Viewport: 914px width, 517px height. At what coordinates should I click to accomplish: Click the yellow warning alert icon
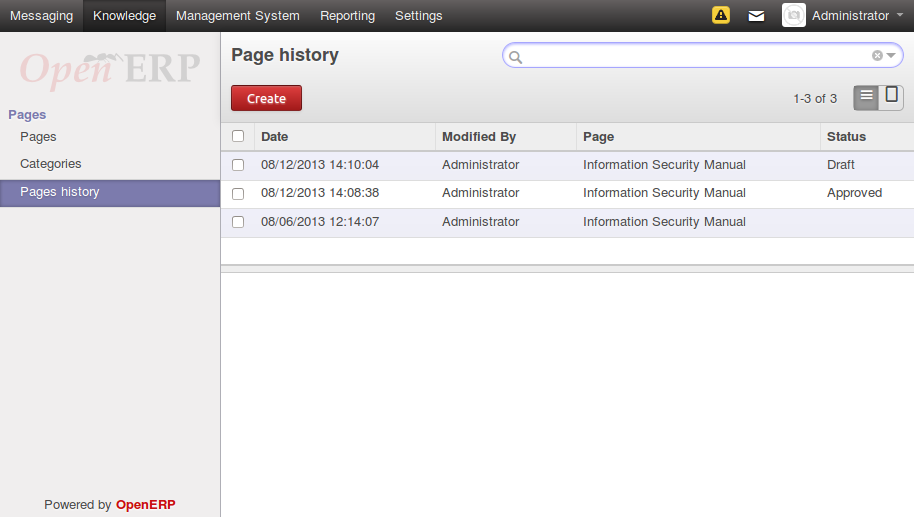(x=720, y=15)
